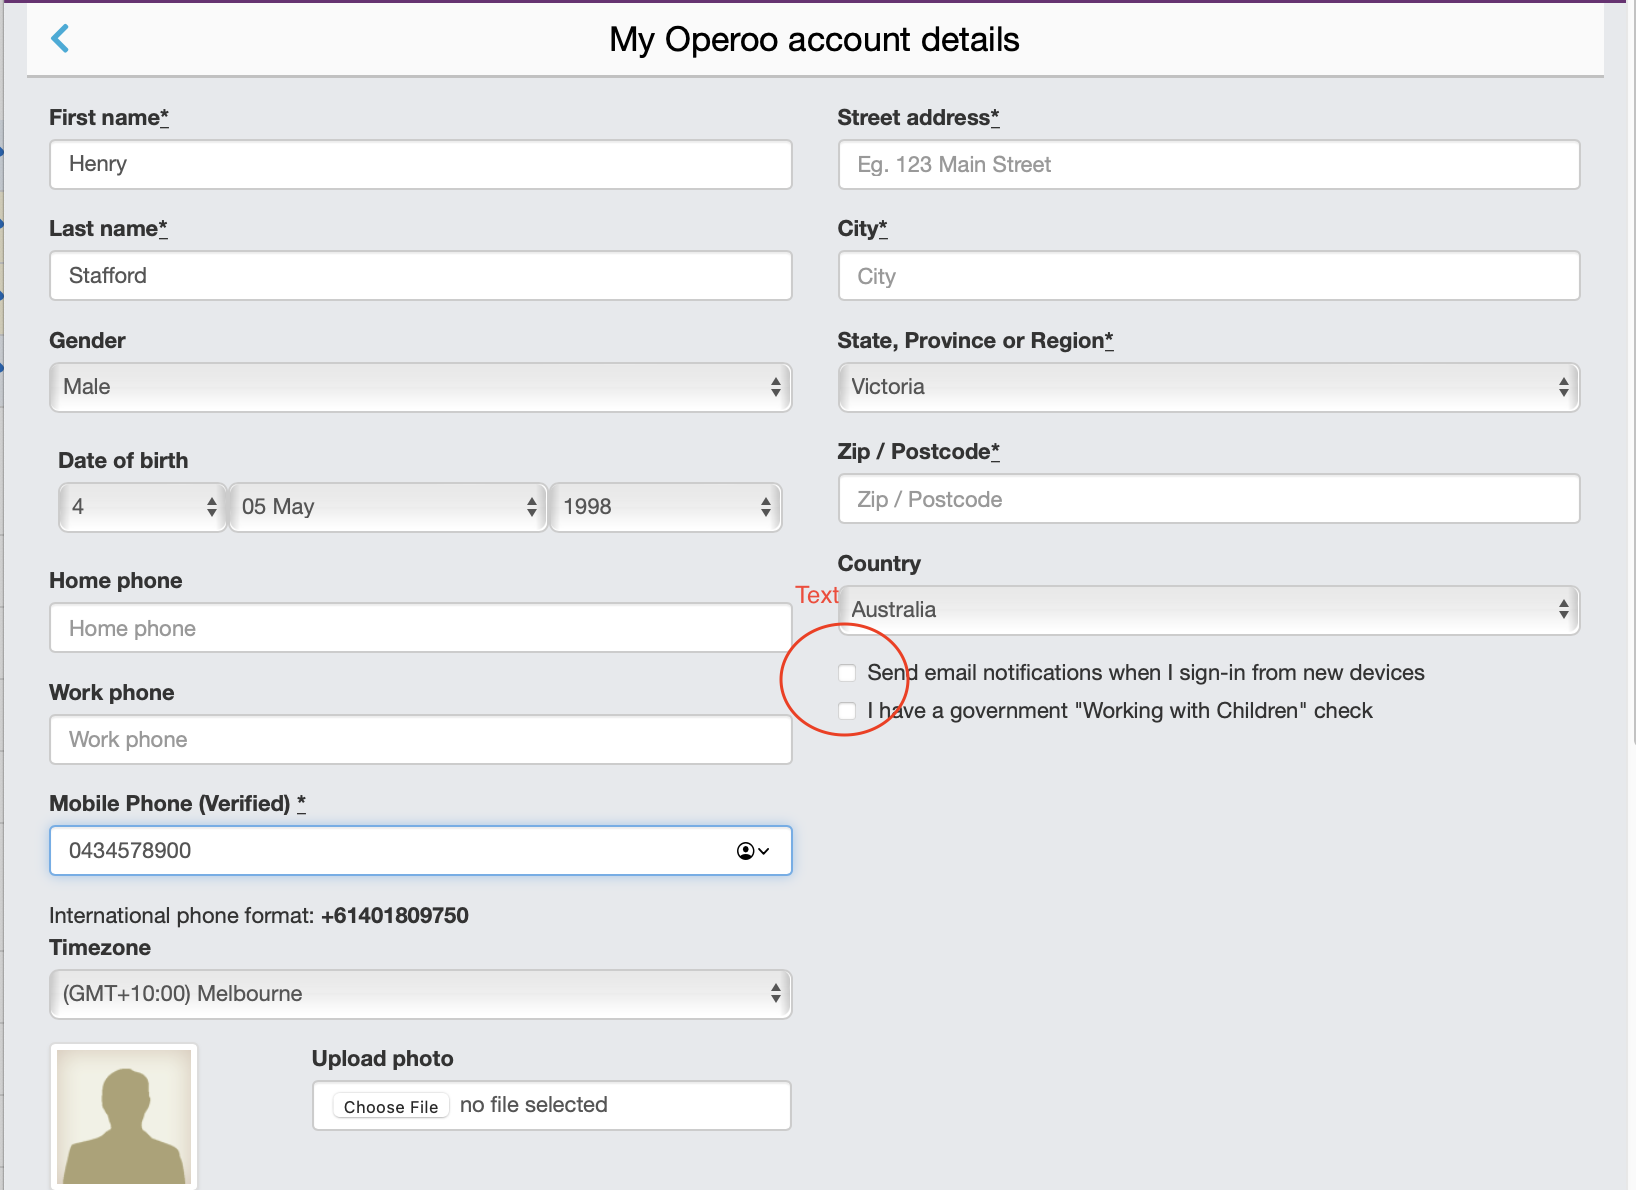The width and height of the screenshot is (1636, 1190).
Task: Open the birth day dropdown showing 4
Action: 142,507
